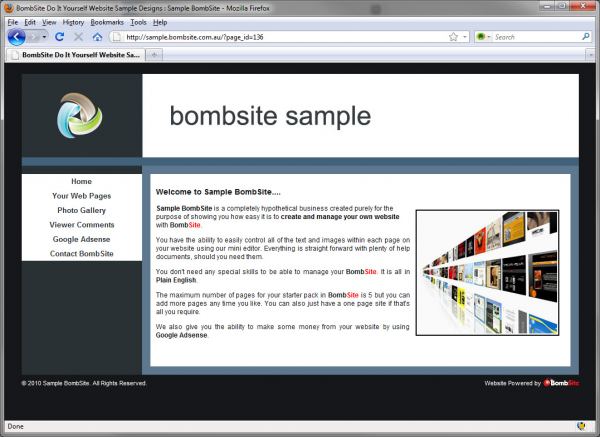Image resolution: width=600 pixels, height=437 pixels.
Task: Open the URL bar history dropdown arrow
Action: click(465, 37)
